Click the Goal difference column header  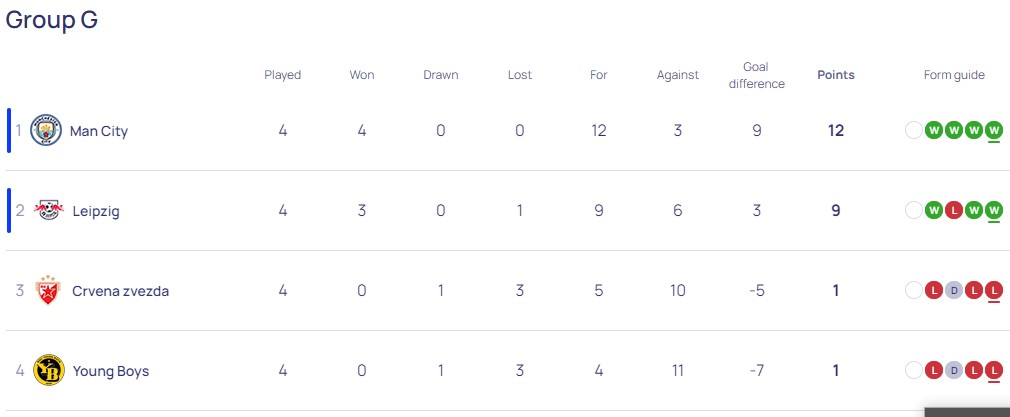coord(757,75)
